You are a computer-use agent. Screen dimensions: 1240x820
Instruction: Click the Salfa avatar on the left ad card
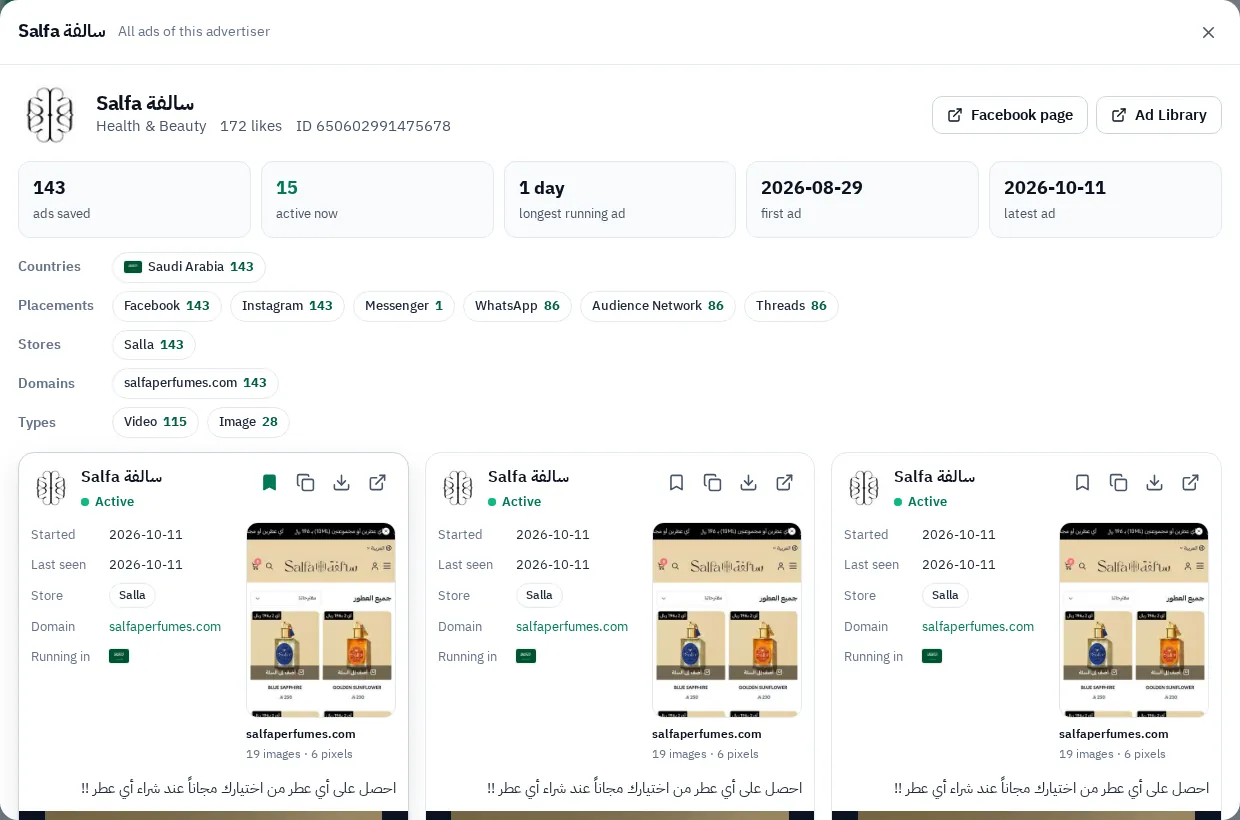(x=51, y=488)
